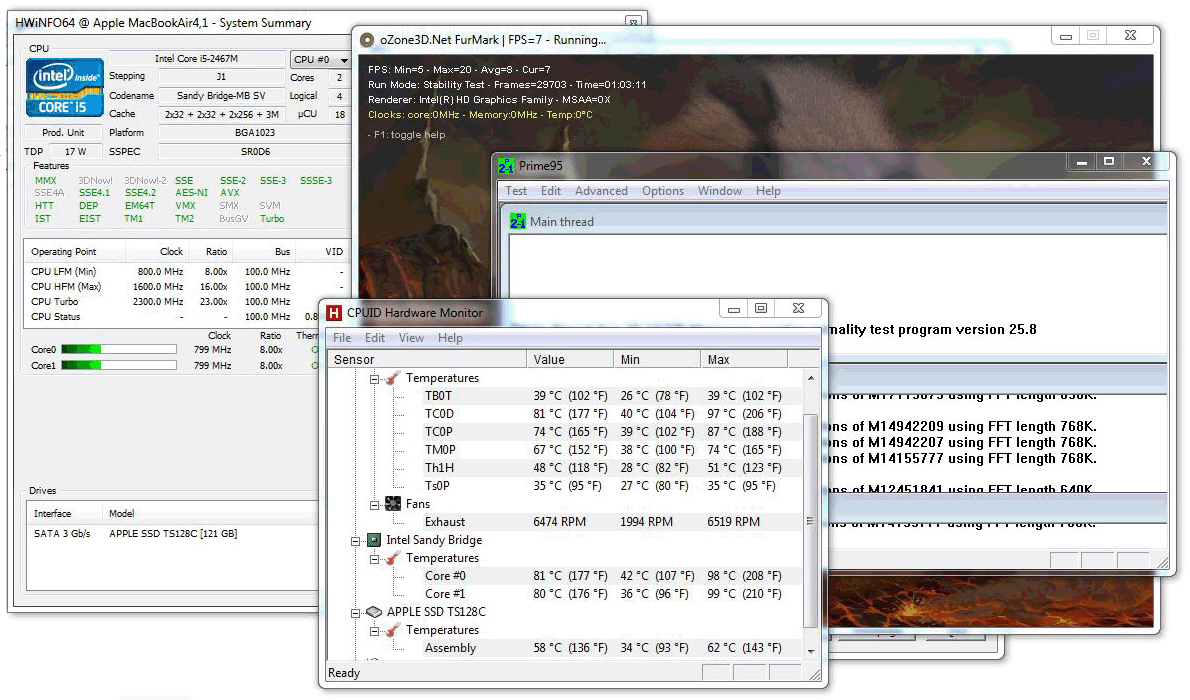
Task: Open the Help menu in Prime95
Action: pos(768,191)
